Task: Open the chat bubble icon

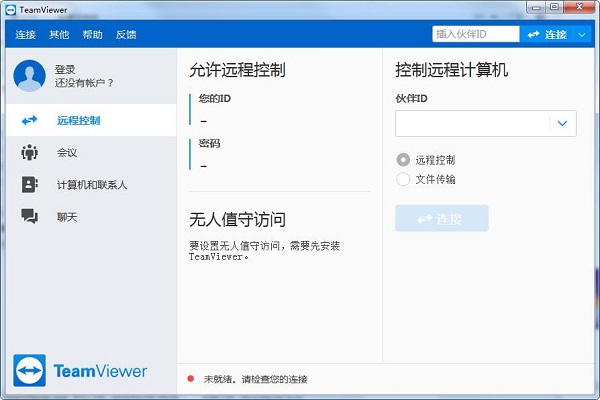Action: click(30, 216)
